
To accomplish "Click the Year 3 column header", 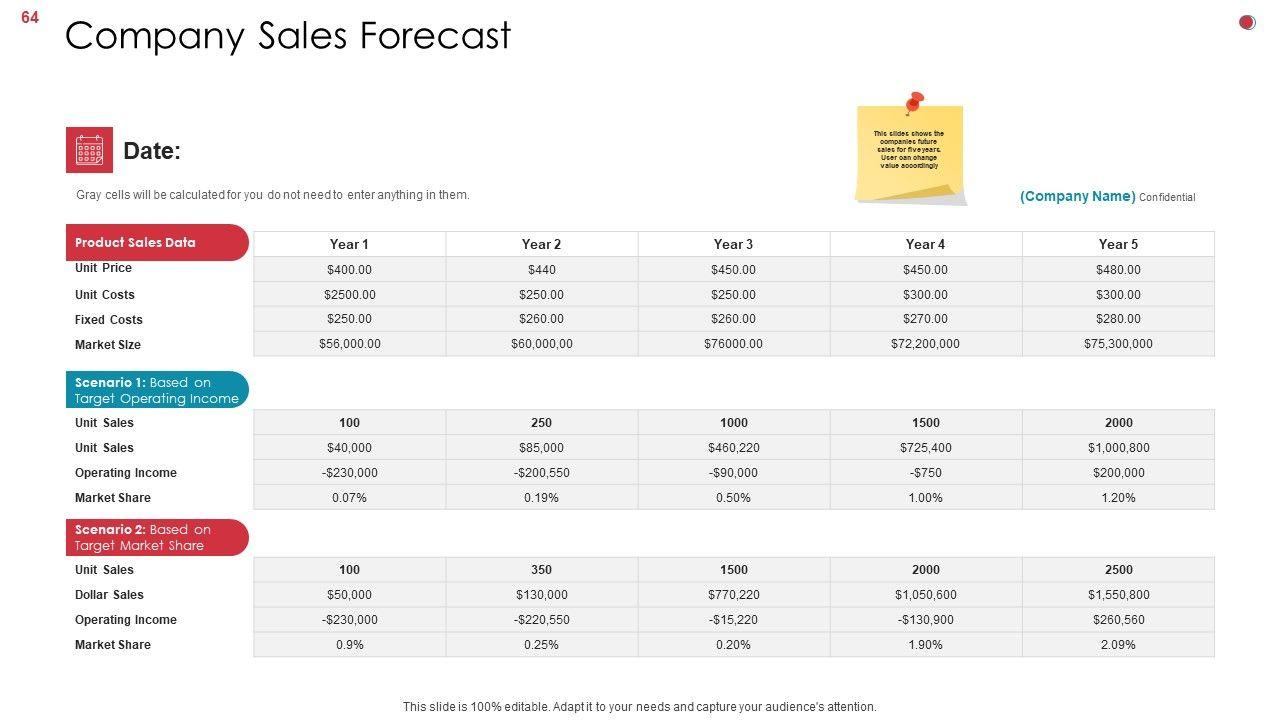I will 733,244.
